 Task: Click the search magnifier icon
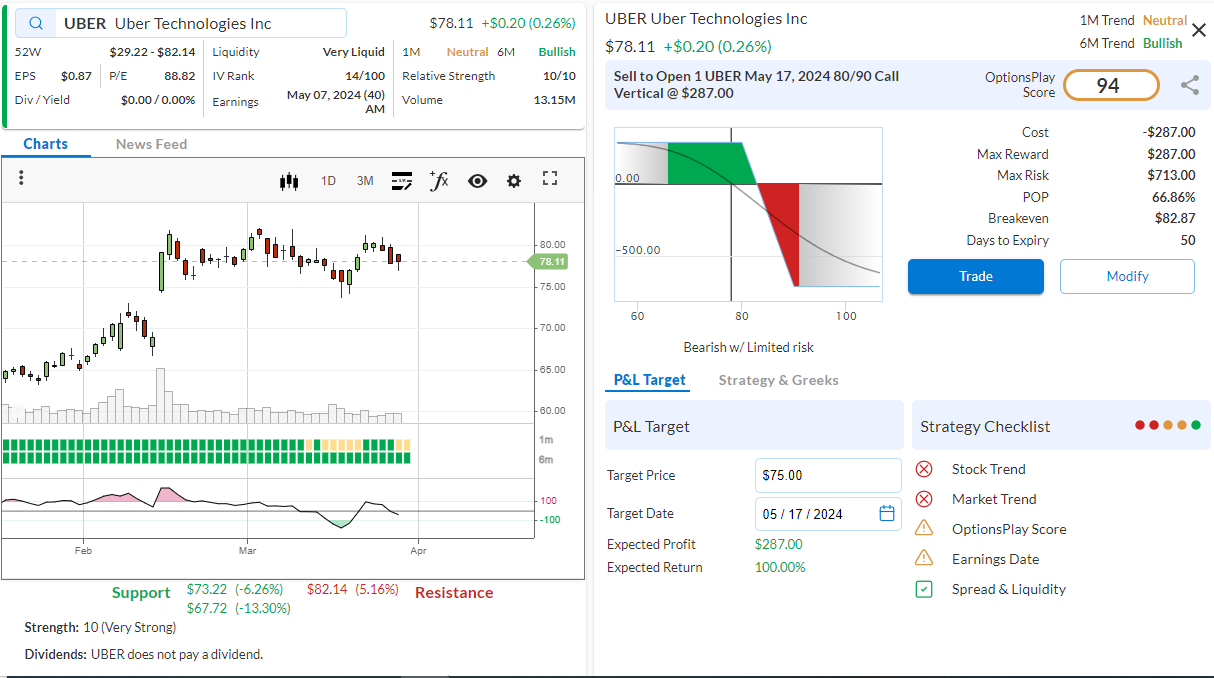coord(36,23)
